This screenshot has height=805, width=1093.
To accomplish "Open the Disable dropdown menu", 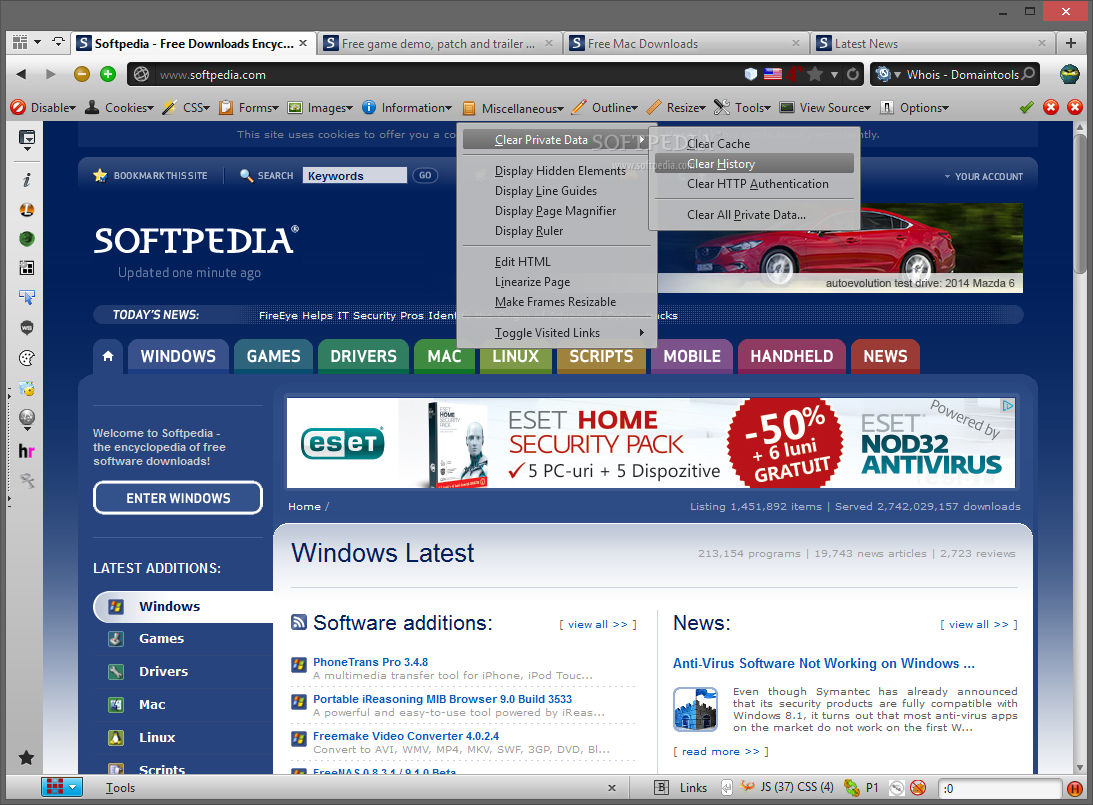I will click(43, 107).
